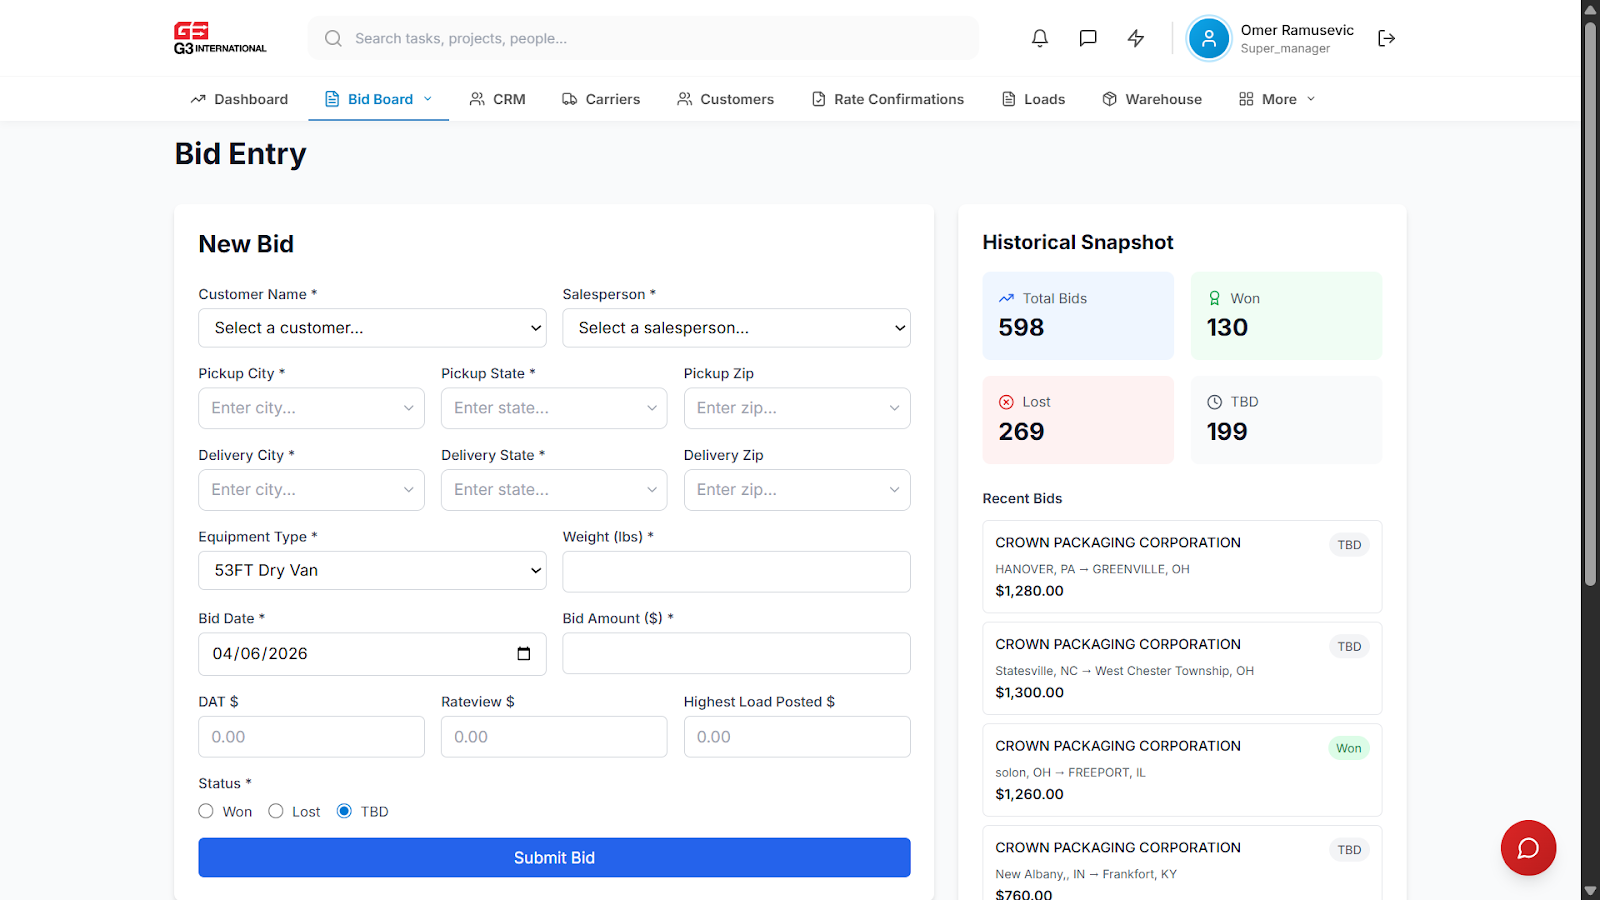Click the G3 International logo

click(220, 38)
